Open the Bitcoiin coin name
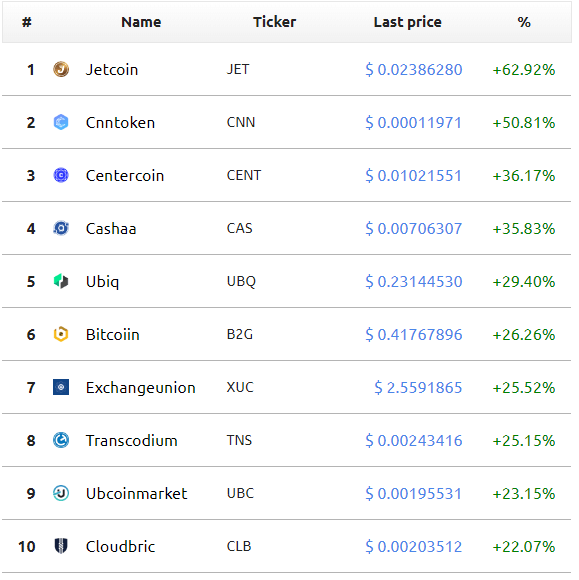Screen dimensions: 579x580 (x=112, y=334)
